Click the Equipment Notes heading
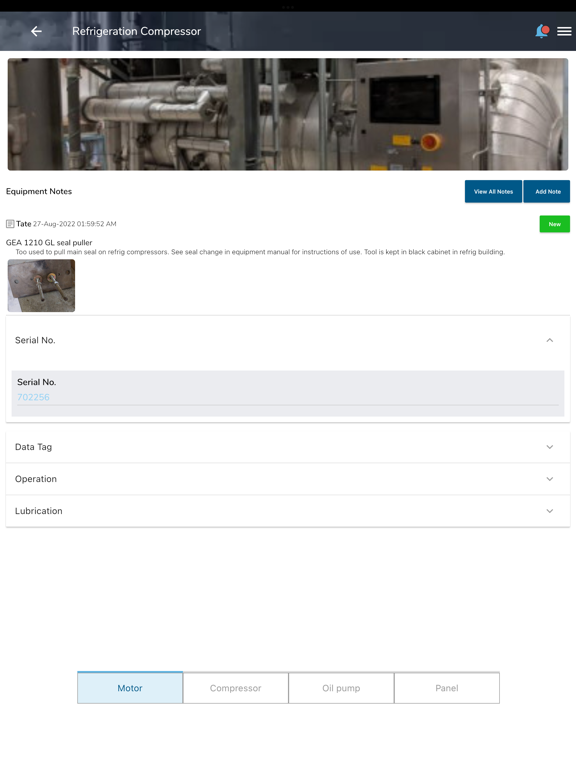The width and height of the screenshot is (576, 768). click(x=39, y=192)
